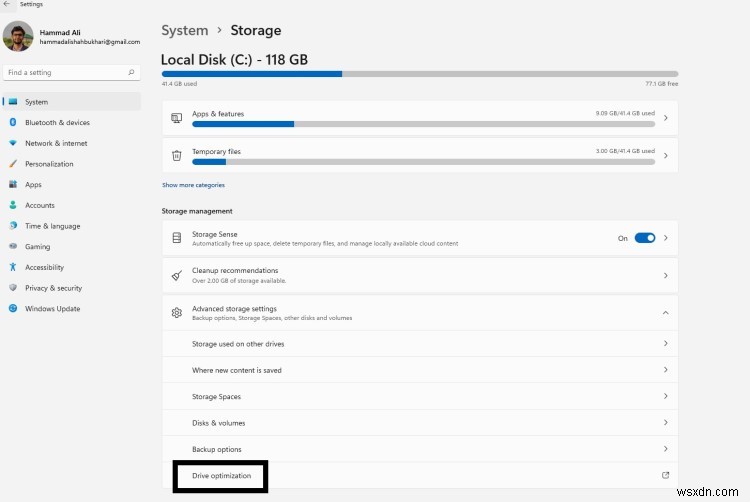
Task: Collapse Advanced storage settings section
Action: (x=665, y=313)
